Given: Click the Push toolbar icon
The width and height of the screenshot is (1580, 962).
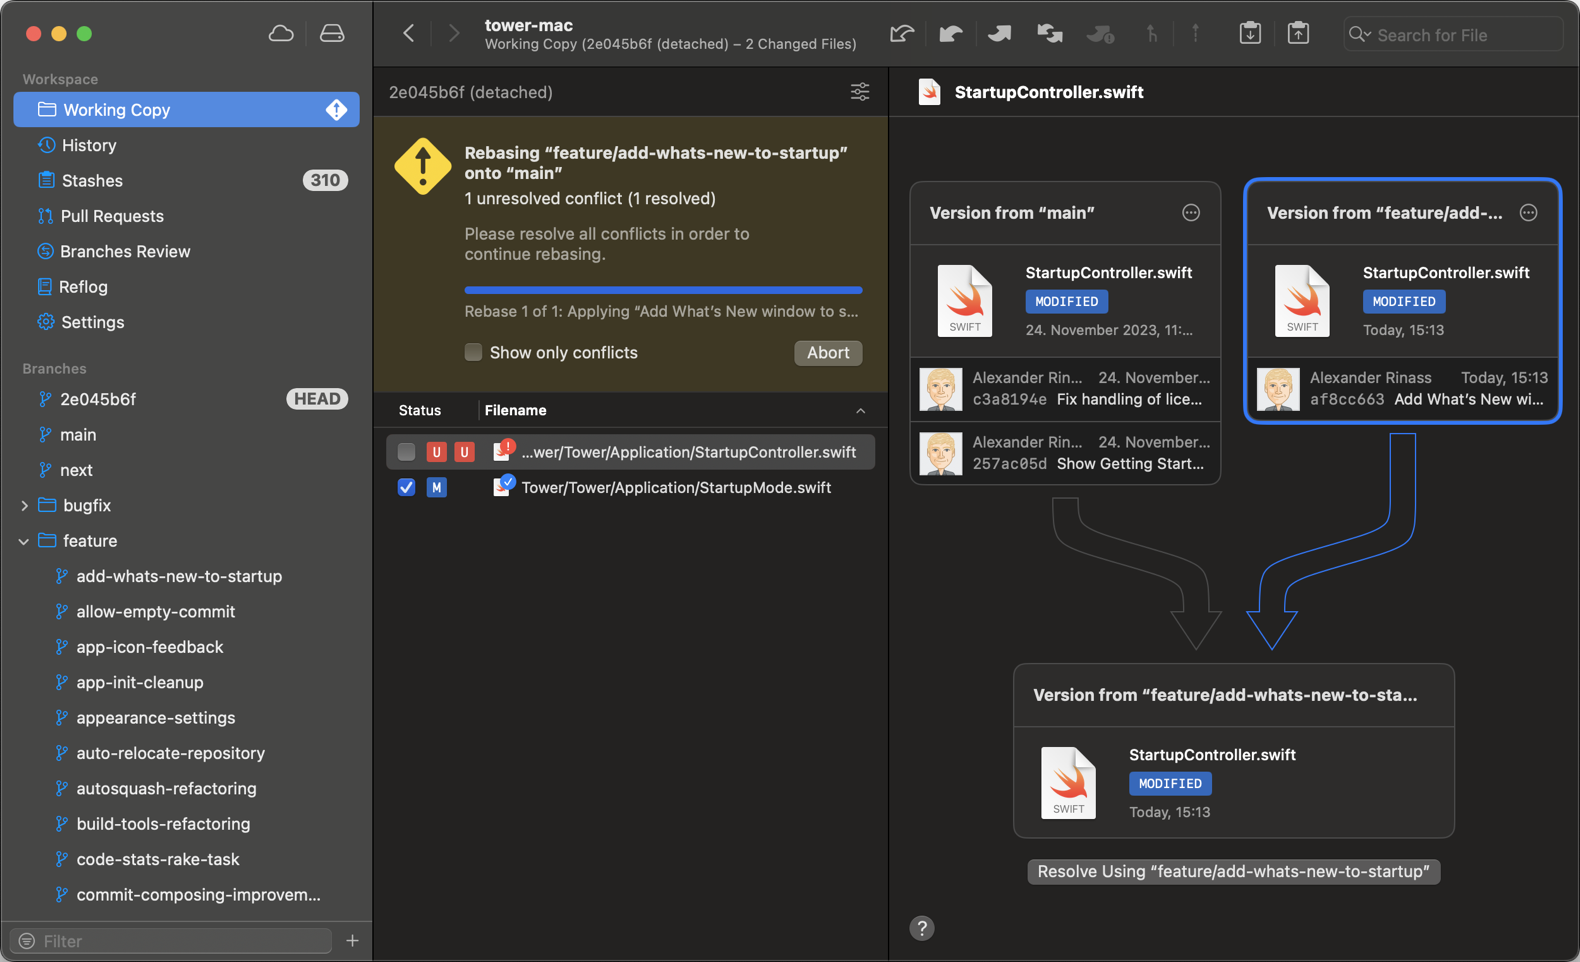Looking at the screenshot, I should click(999, 34).
